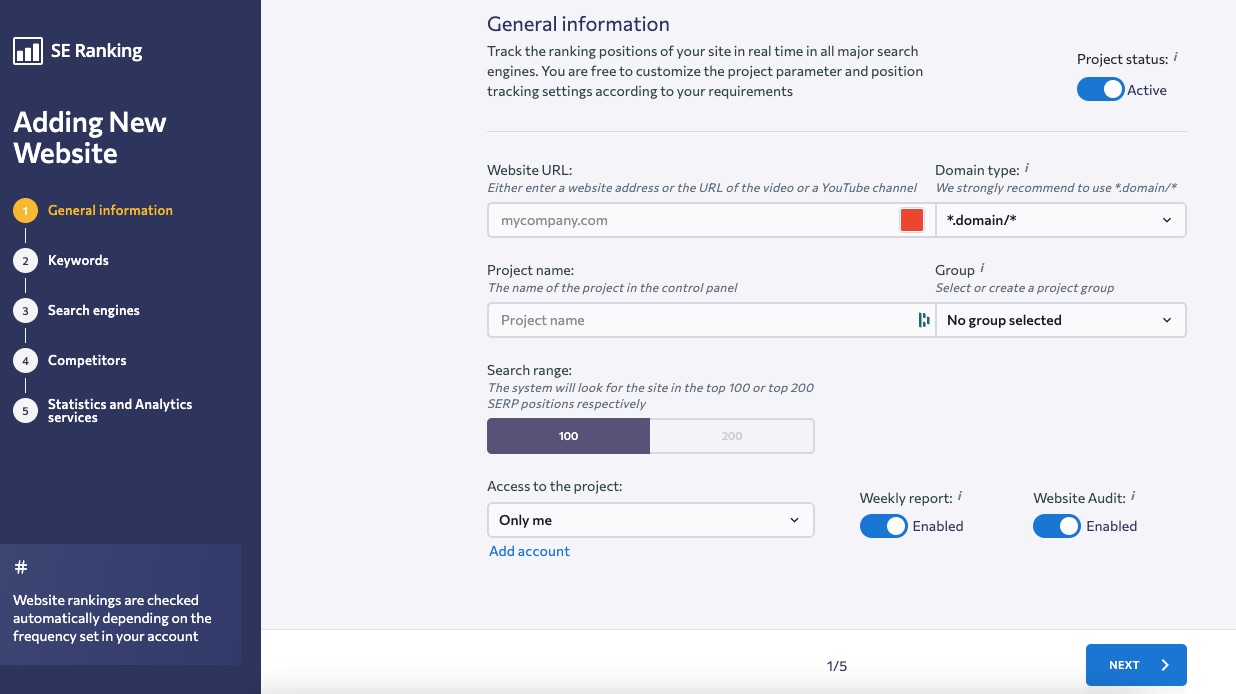The height and width of the screenshot is (694, 1236).
Task: Open the Domain type dropdown
Action: [1060, 220]
